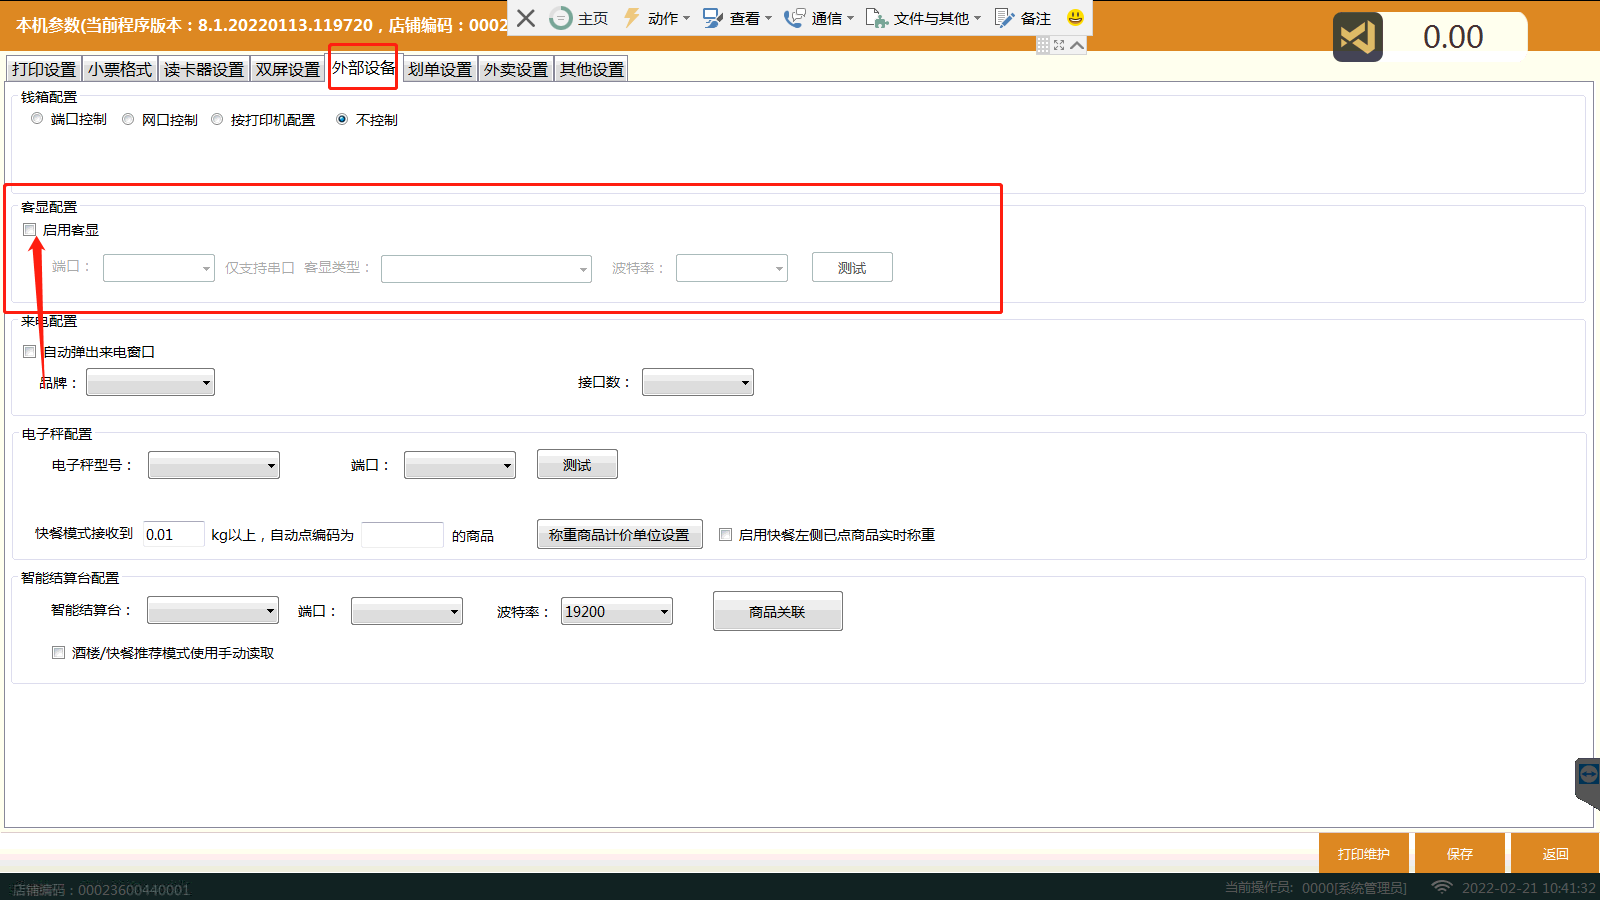
Task: Click the 返回 button
Action: (1555, 853)
